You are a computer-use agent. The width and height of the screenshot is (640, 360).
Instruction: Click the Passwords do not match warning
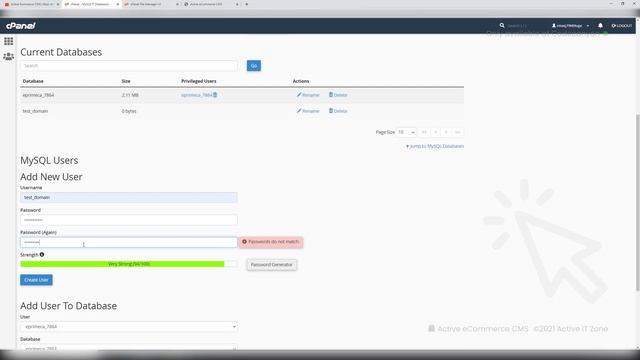(x=271, y=242)
